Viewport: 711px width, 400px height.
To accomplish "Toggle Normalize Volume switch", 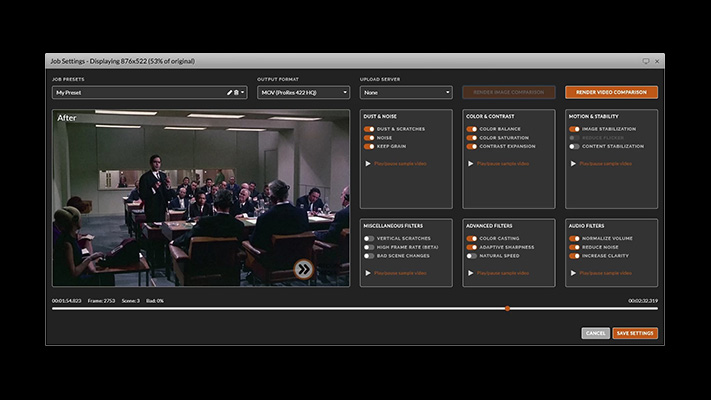I will [575, 239].
